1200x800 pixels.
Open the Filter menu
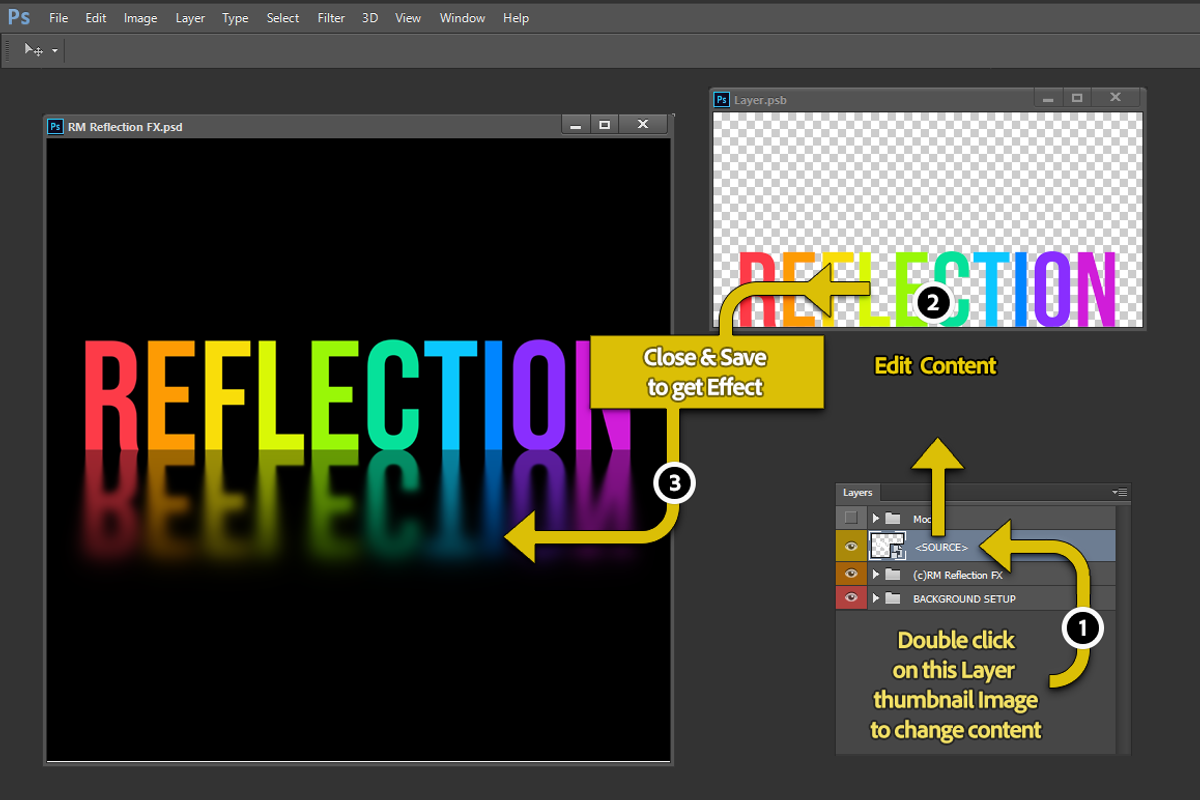331,18
